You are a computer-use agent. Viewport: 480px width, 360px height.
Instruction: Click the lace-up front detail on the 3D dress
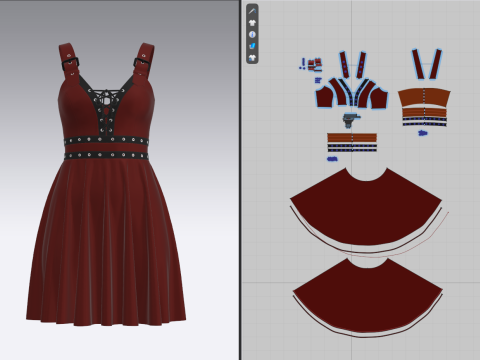click(x=105, y=112)
